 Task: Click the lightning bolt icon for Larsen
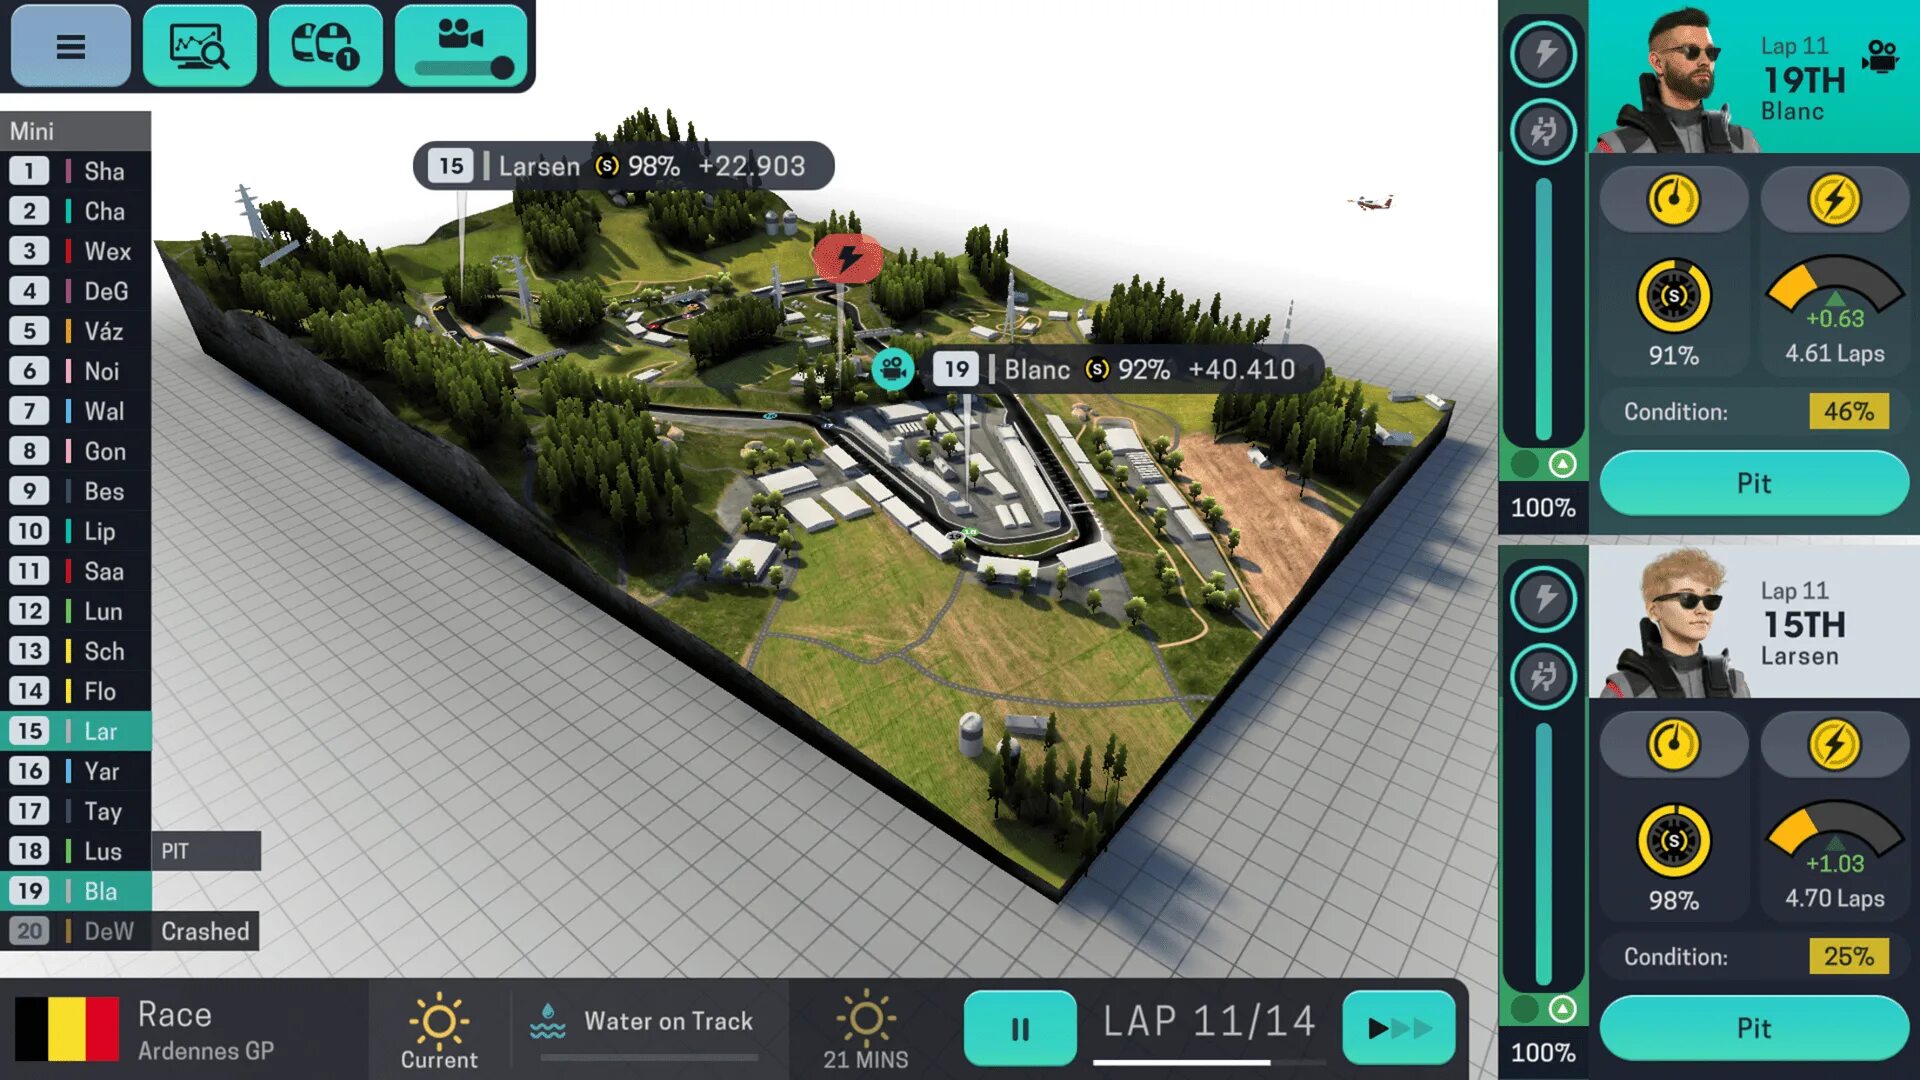click(x=1833, y=744)
